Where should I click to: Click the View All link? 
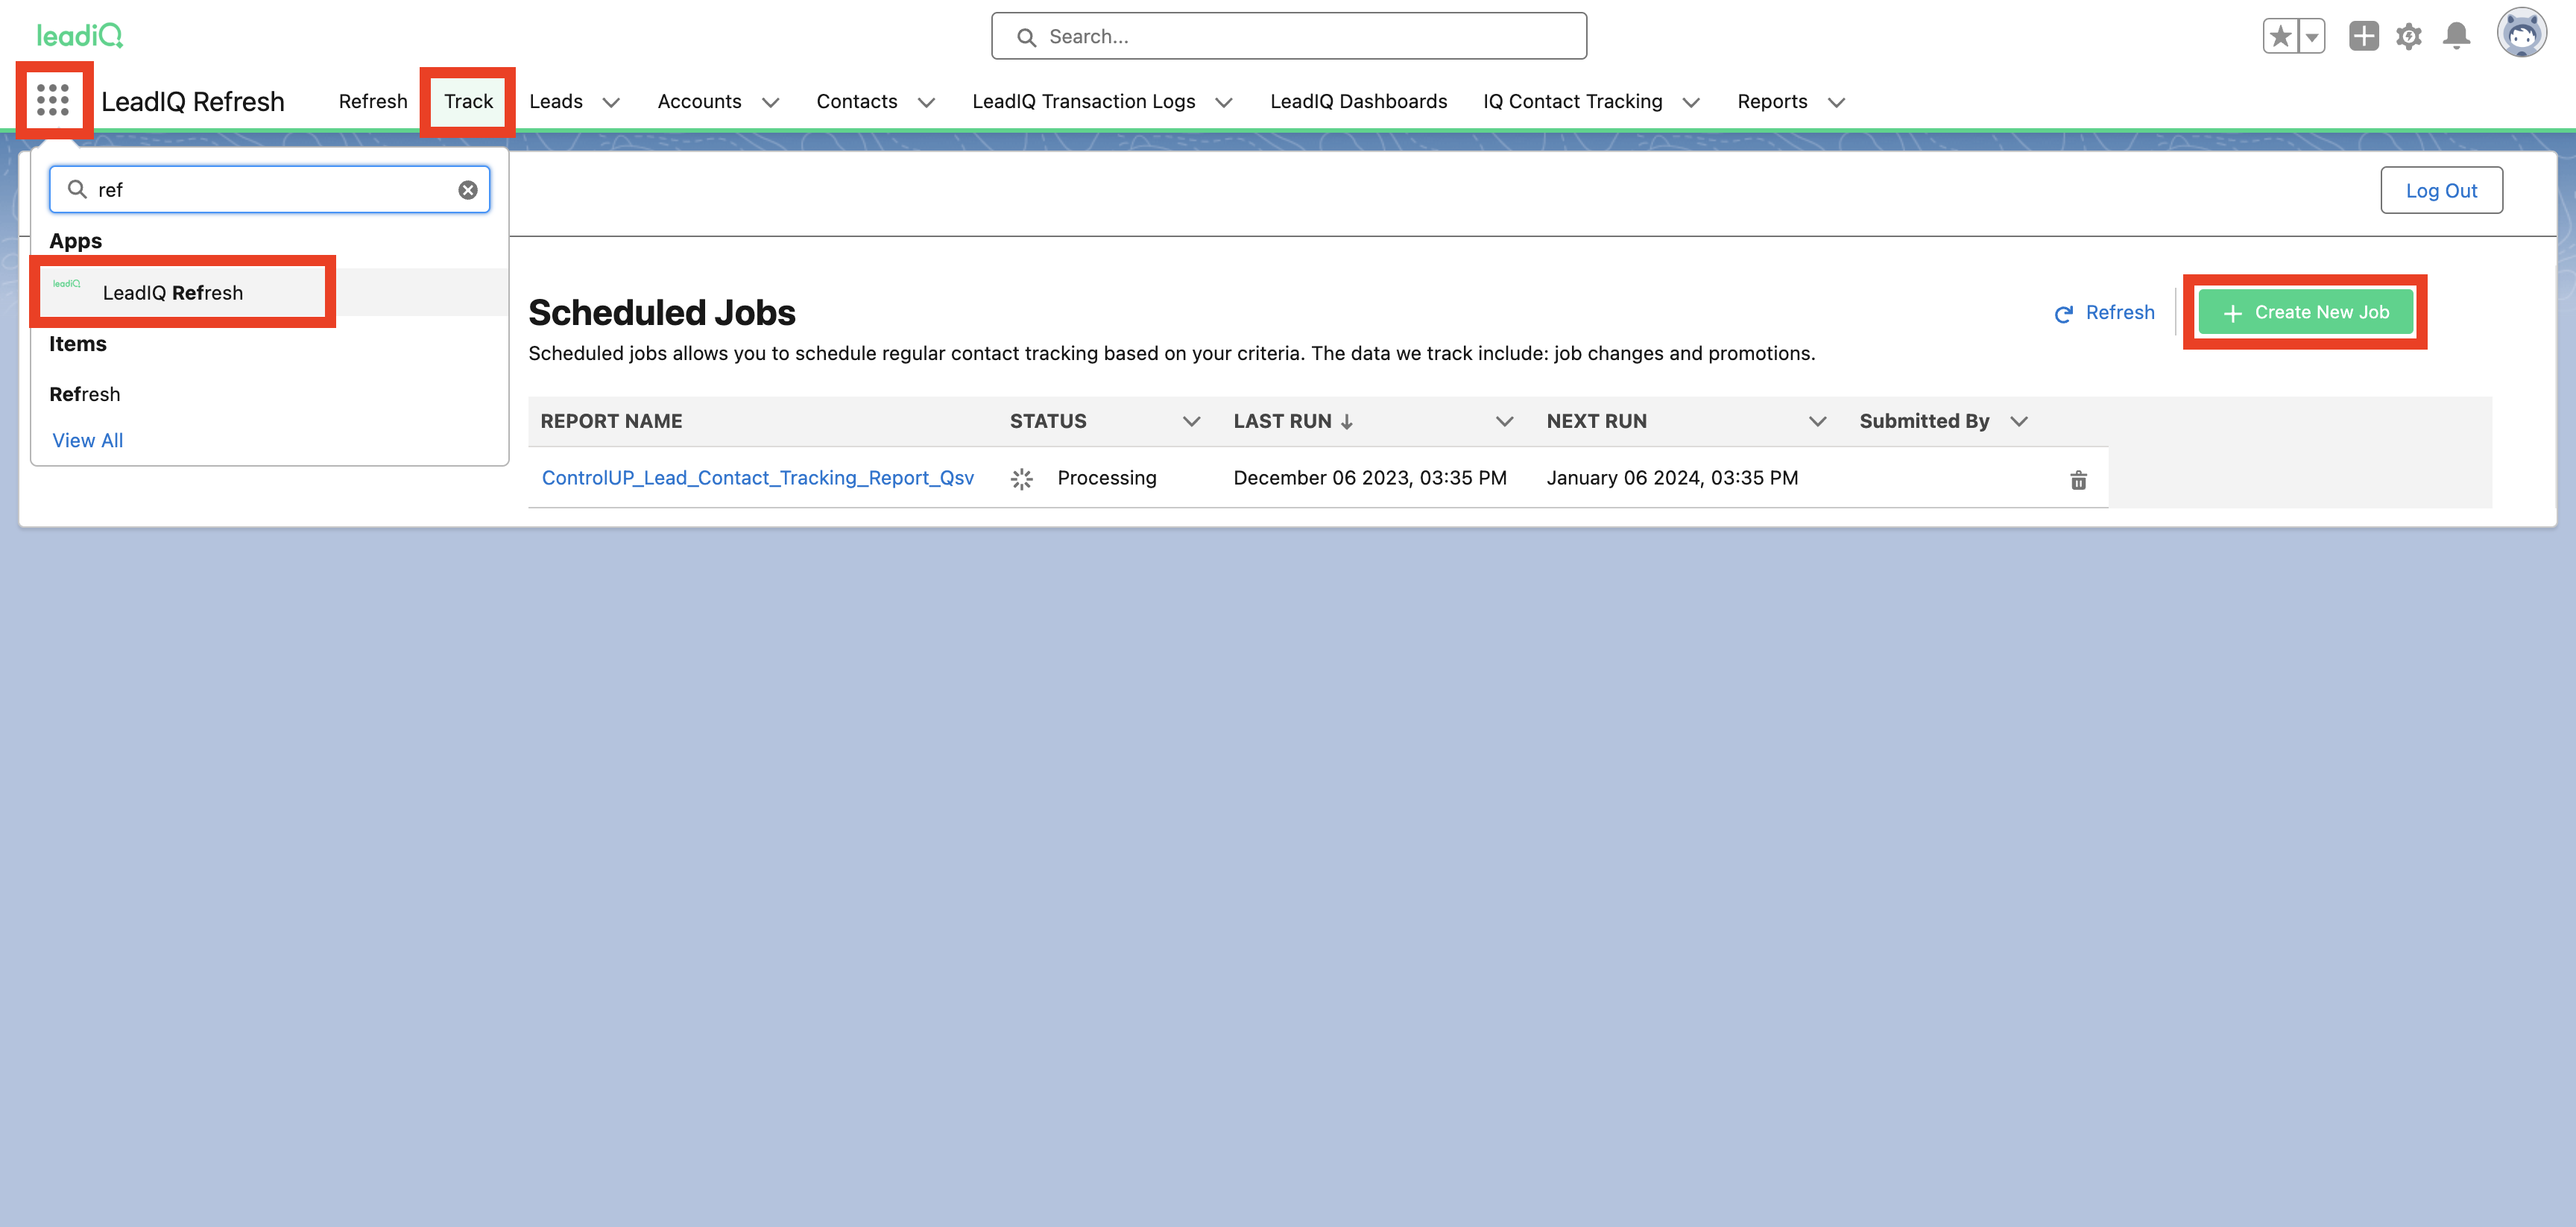tap(87, 440)
